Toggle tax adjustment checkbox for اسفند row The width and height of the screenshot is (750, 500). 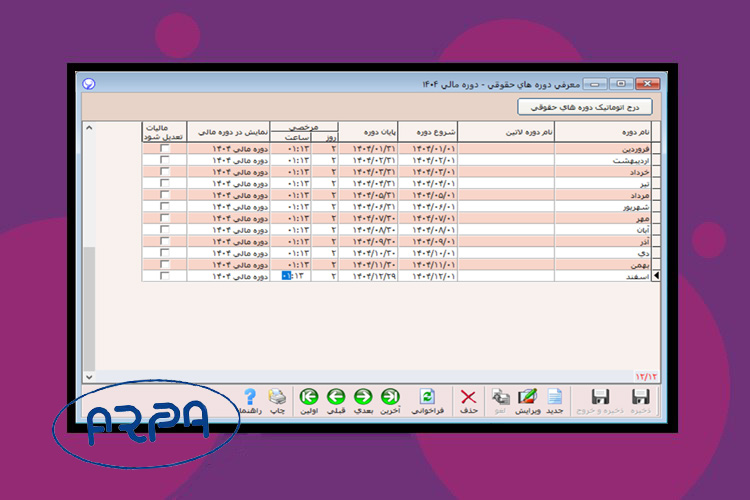(x=164, y=276)
